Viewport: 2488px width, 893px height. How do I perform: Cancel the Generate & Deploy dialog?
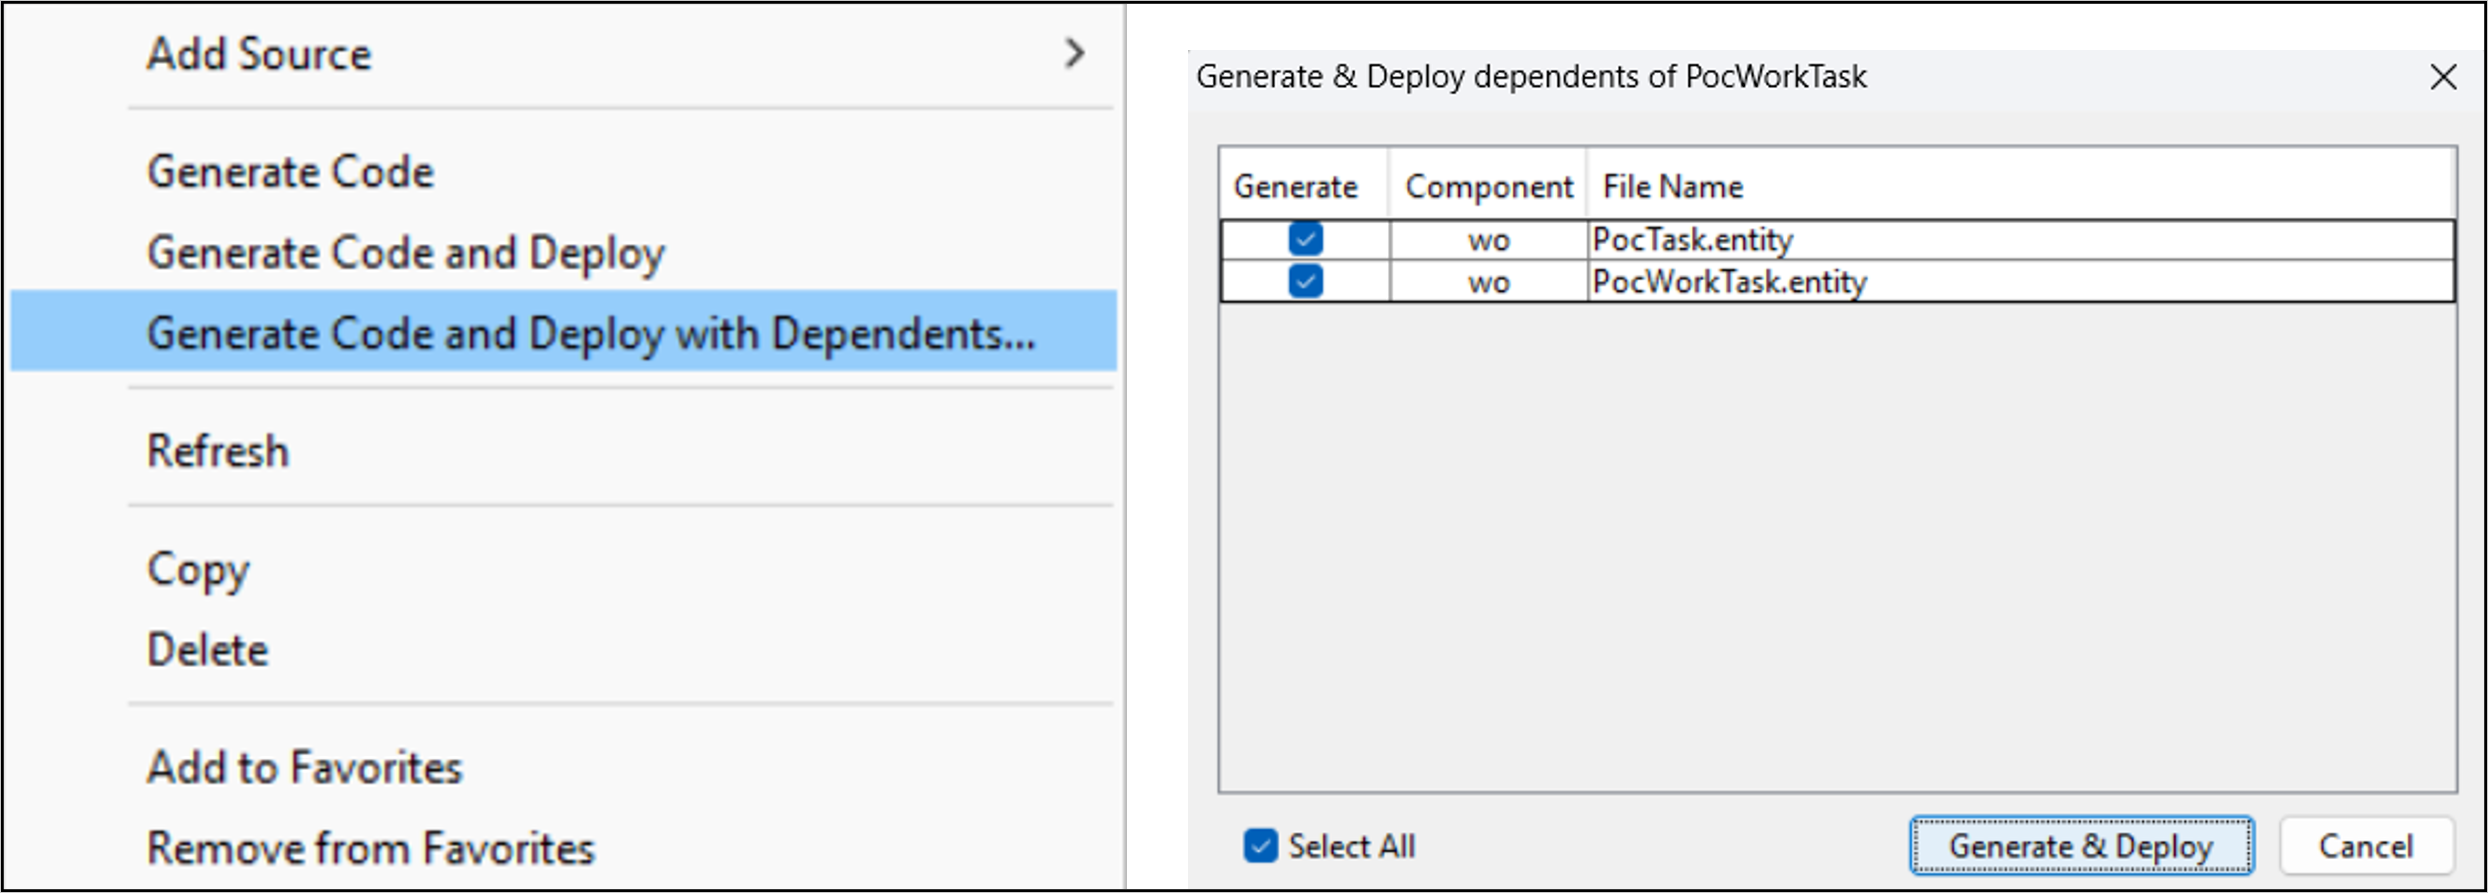(x=2366, y=846)
